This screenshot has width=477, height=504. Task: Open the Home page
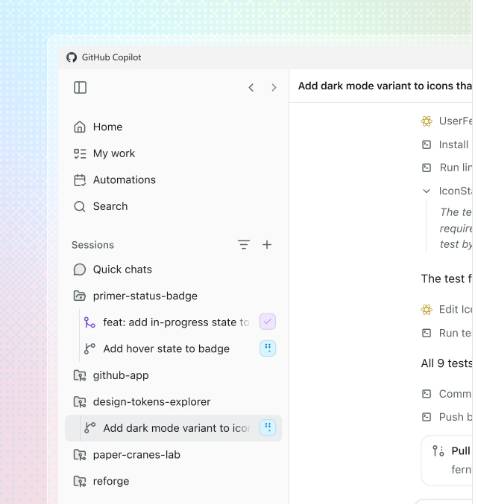[x=98, y=127]
